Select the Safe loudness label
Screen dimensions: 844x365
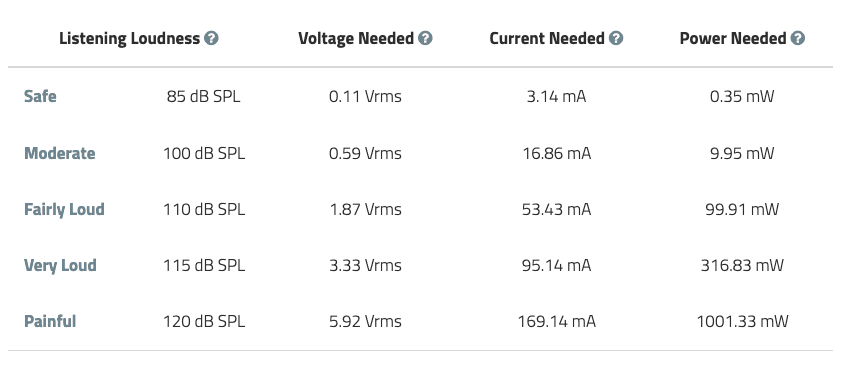coord(40,96)
